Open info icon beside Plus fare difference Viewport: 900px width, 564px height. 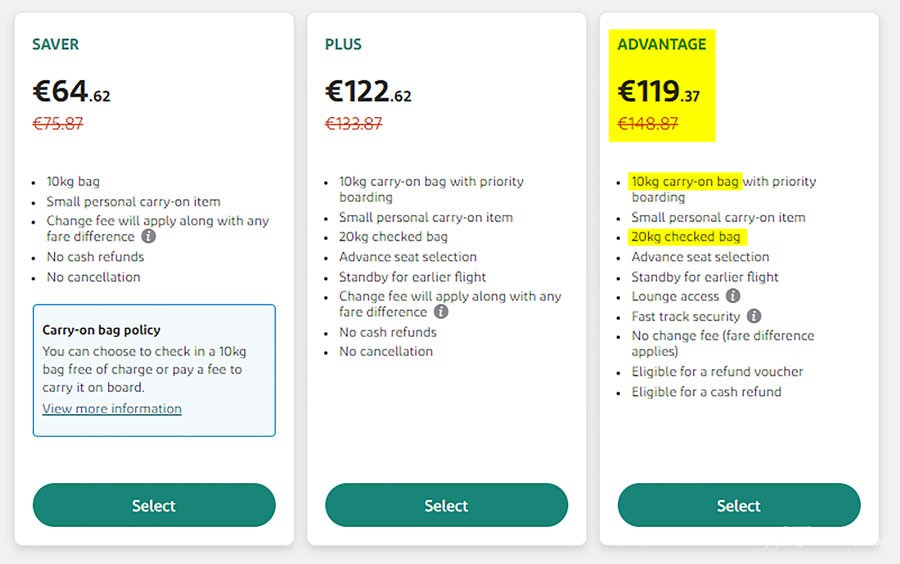pyautogui.click(x=441, y=312)
